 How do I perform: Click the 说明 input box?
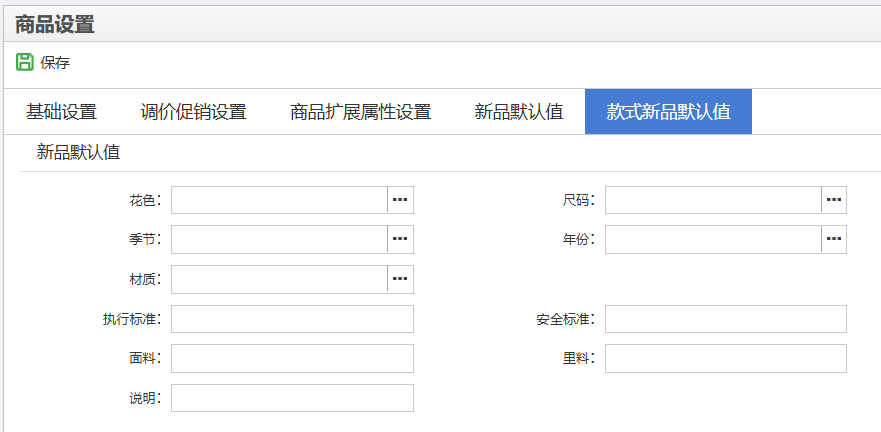coord(292,398)
